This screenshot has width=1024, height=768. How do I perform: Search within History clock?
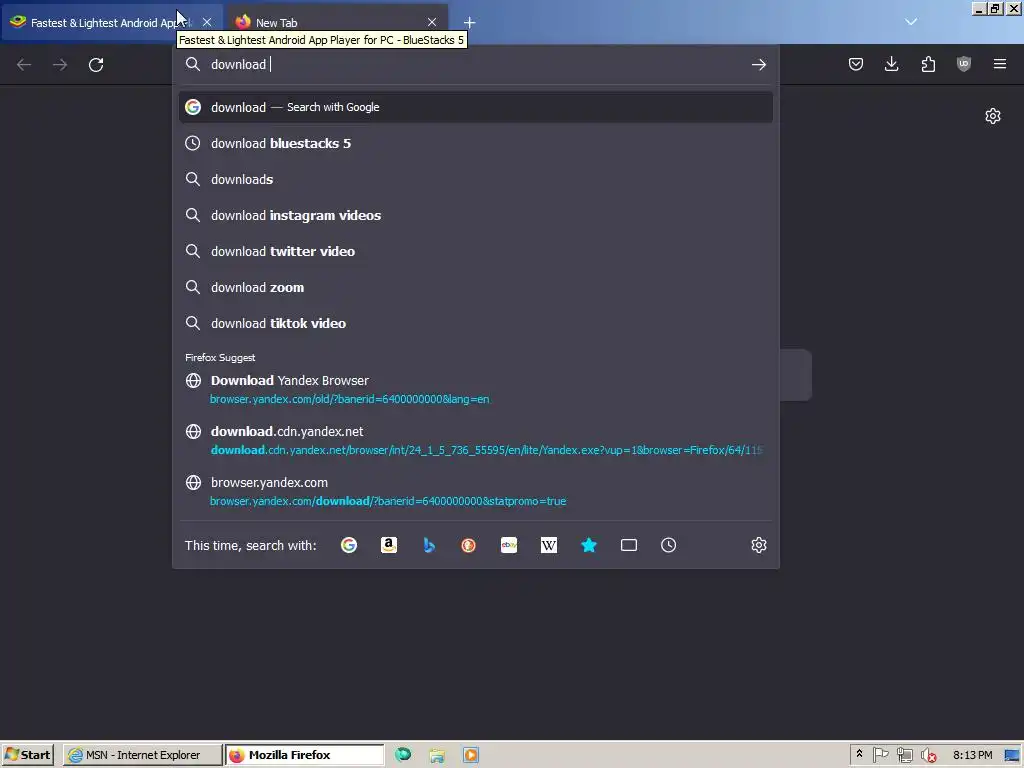669,545
